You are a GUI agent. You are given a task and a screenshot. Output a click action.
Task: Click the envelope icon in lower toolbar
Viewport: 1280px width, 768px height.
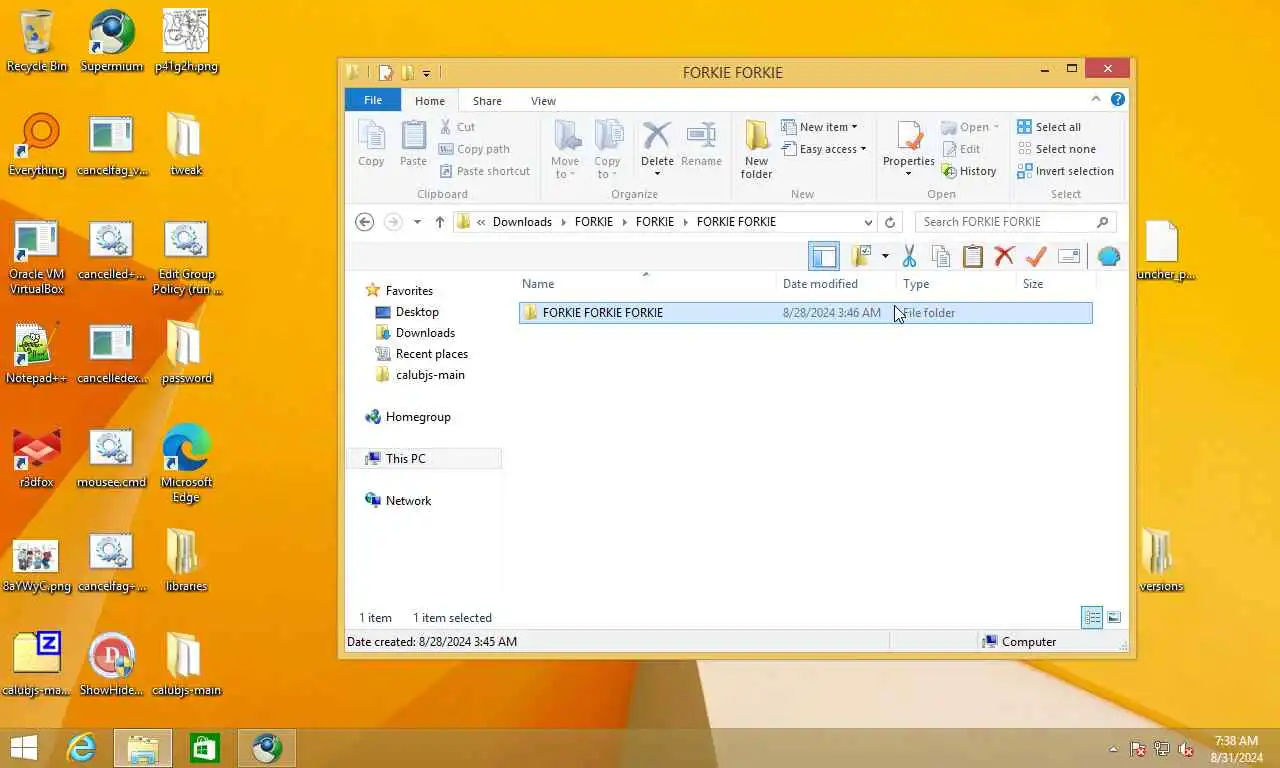1068,256
